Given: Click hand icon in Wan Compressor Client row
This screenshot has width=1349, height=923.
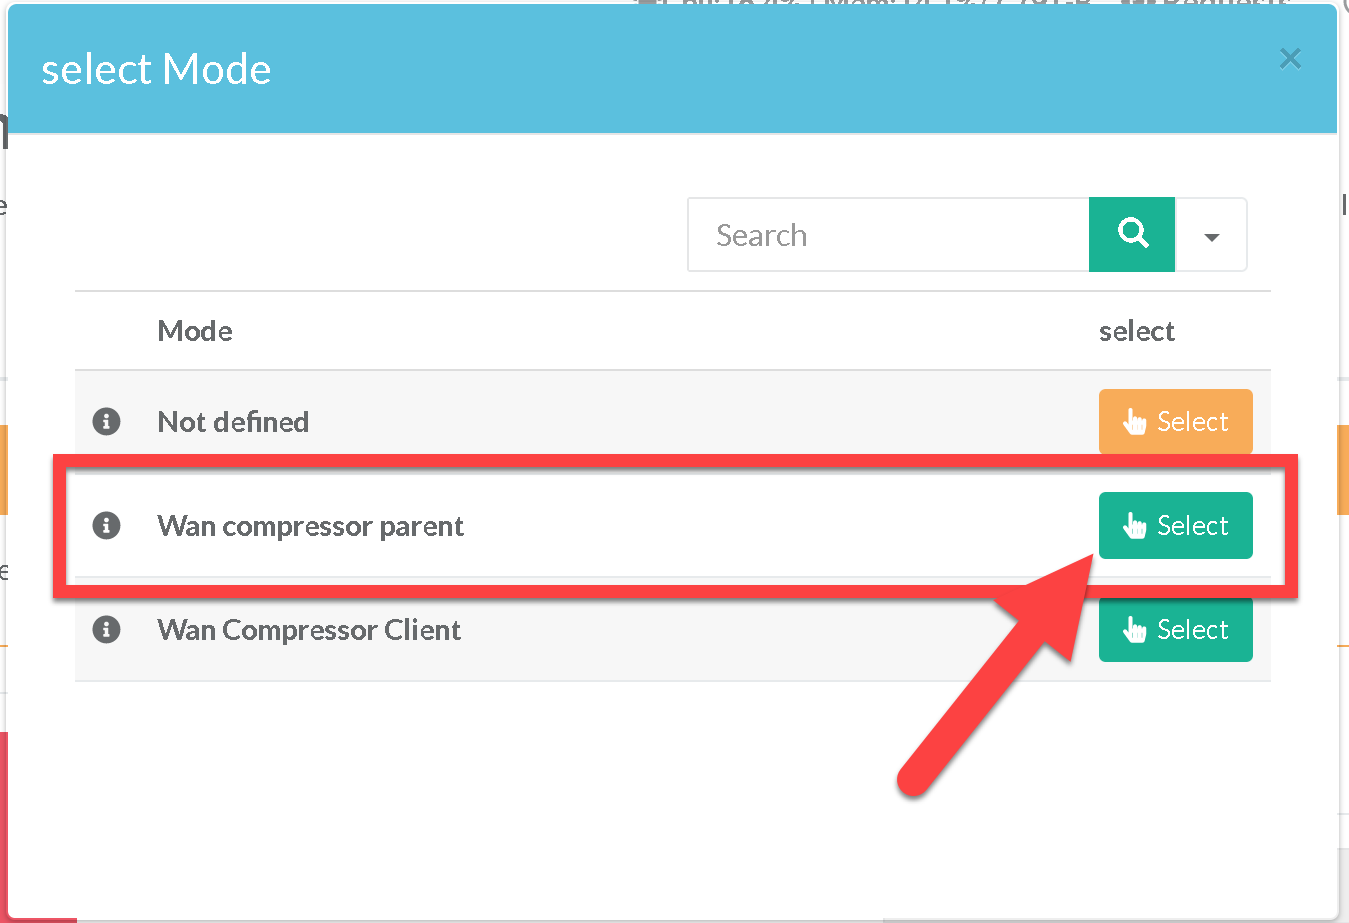Looking at the screenshot, I should point(1135,630).
